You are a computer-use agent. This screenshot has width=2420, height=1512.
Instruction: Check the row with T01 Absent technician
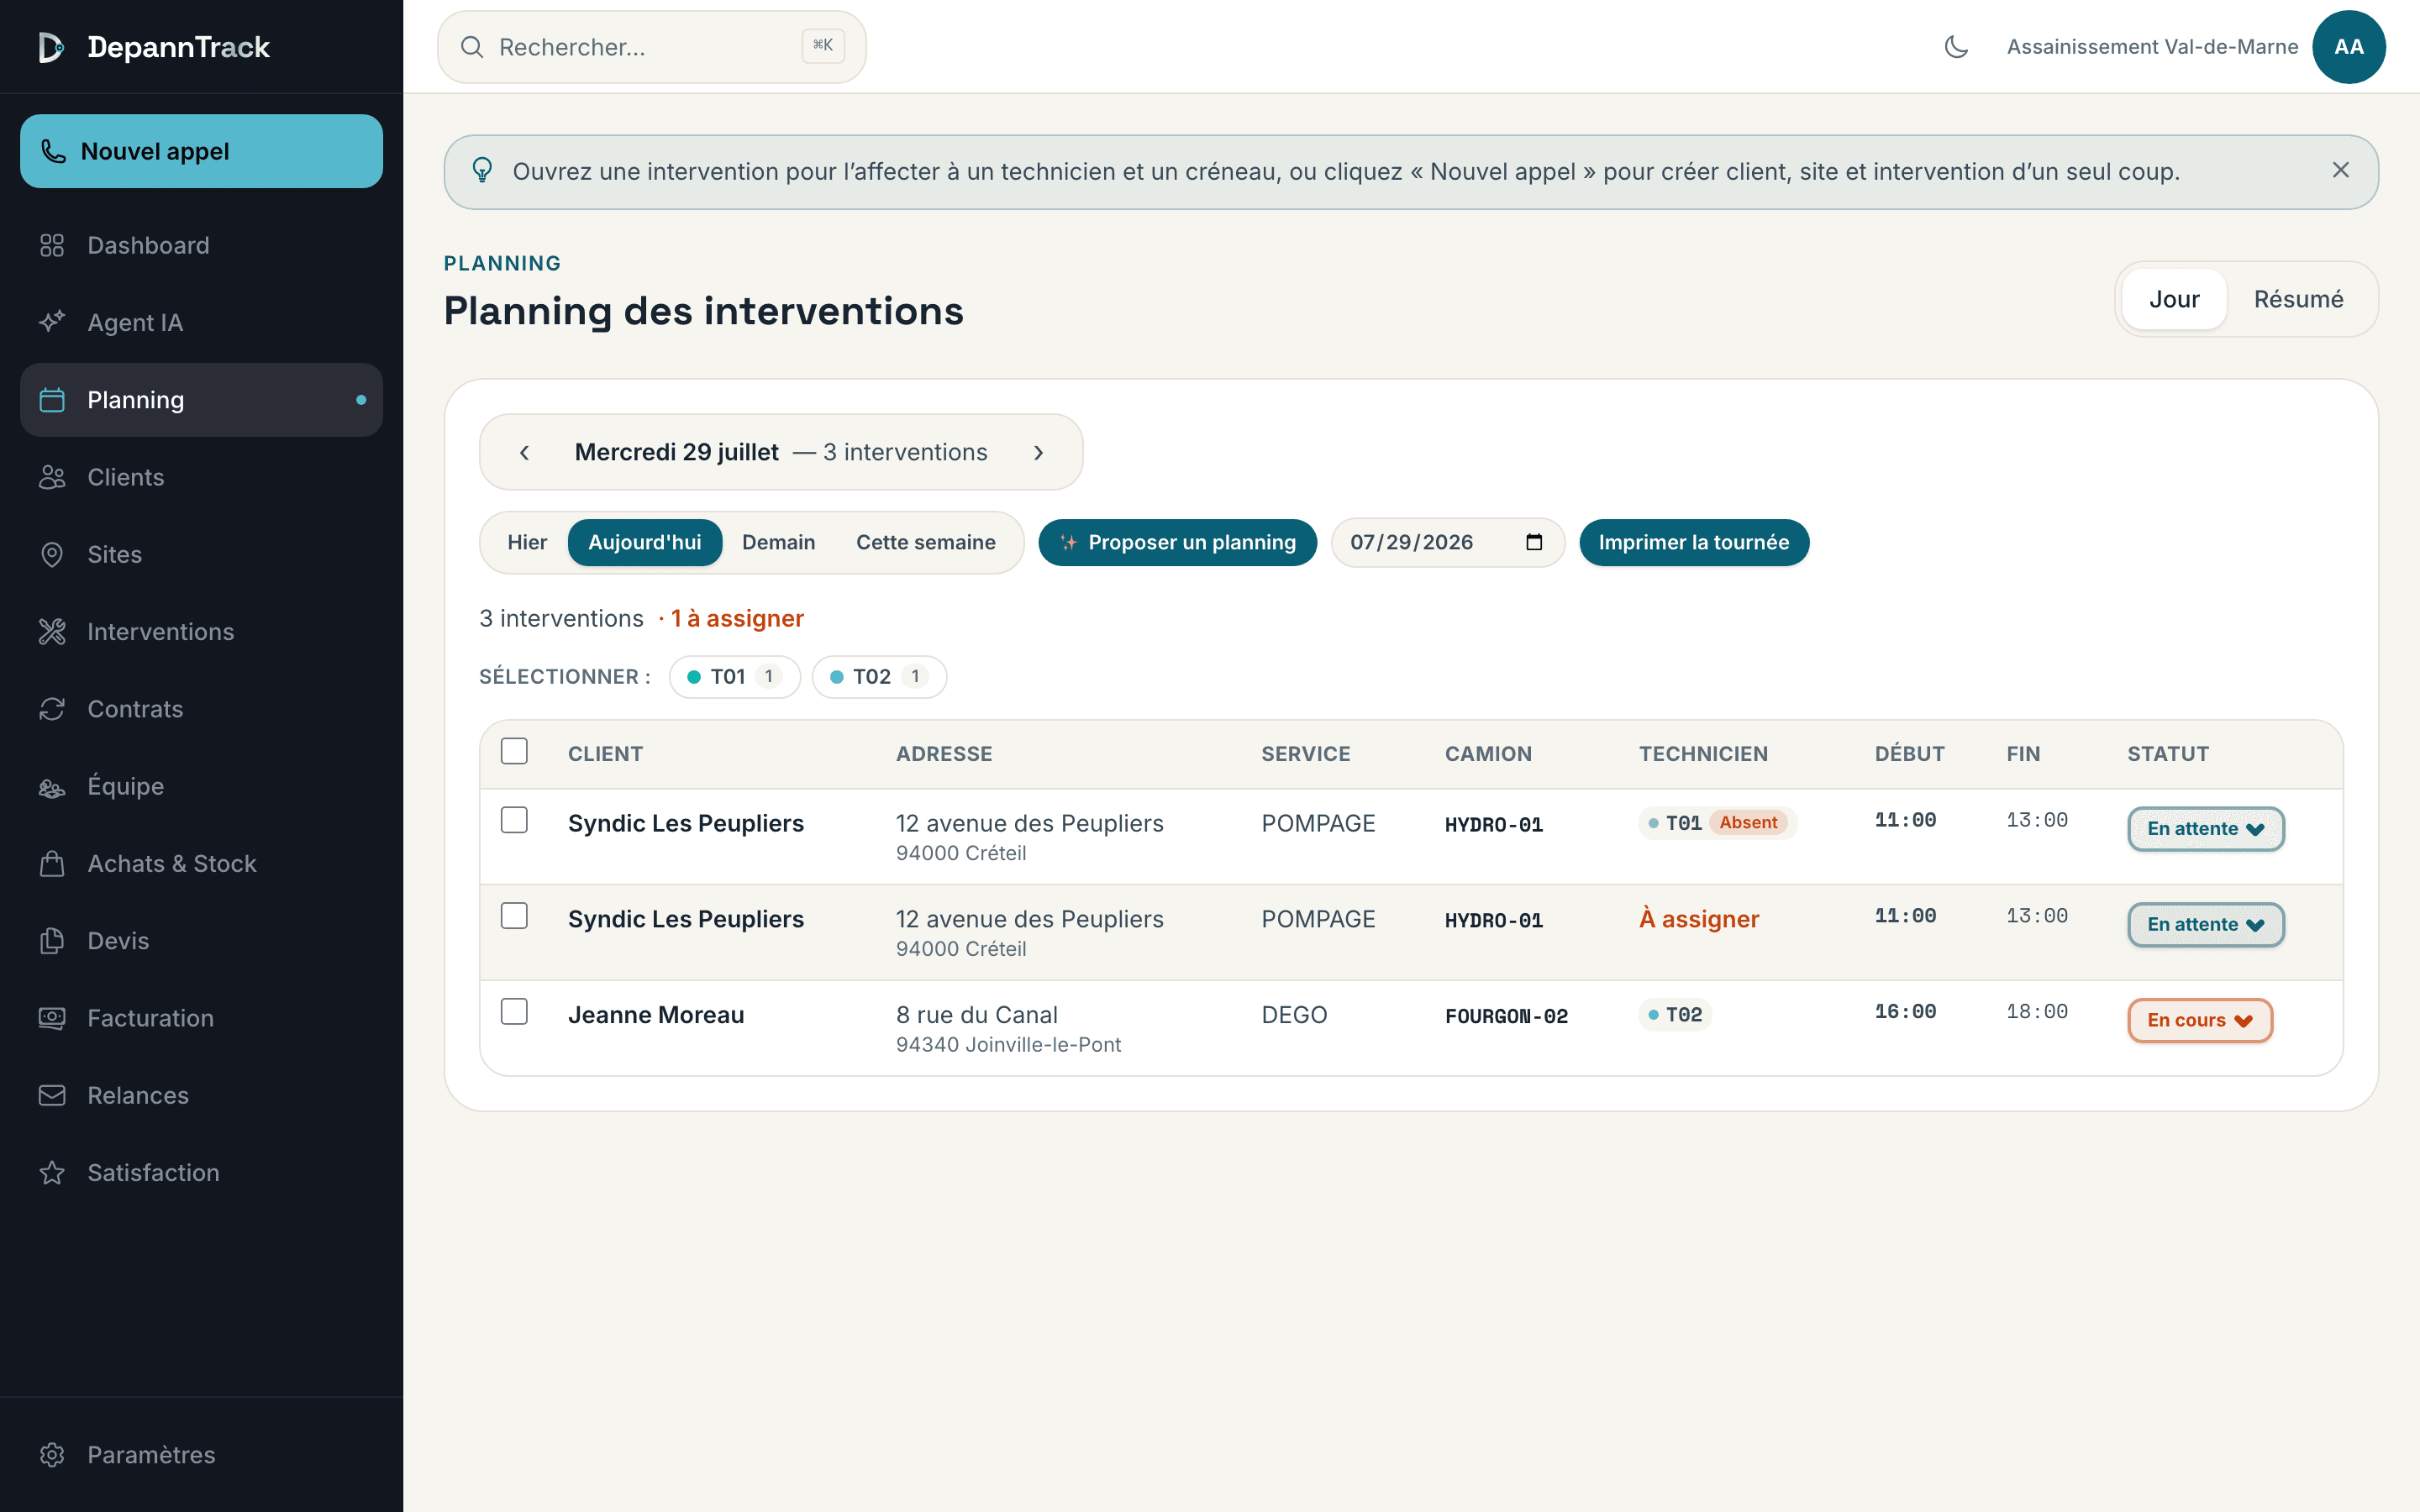pos(514,820)
